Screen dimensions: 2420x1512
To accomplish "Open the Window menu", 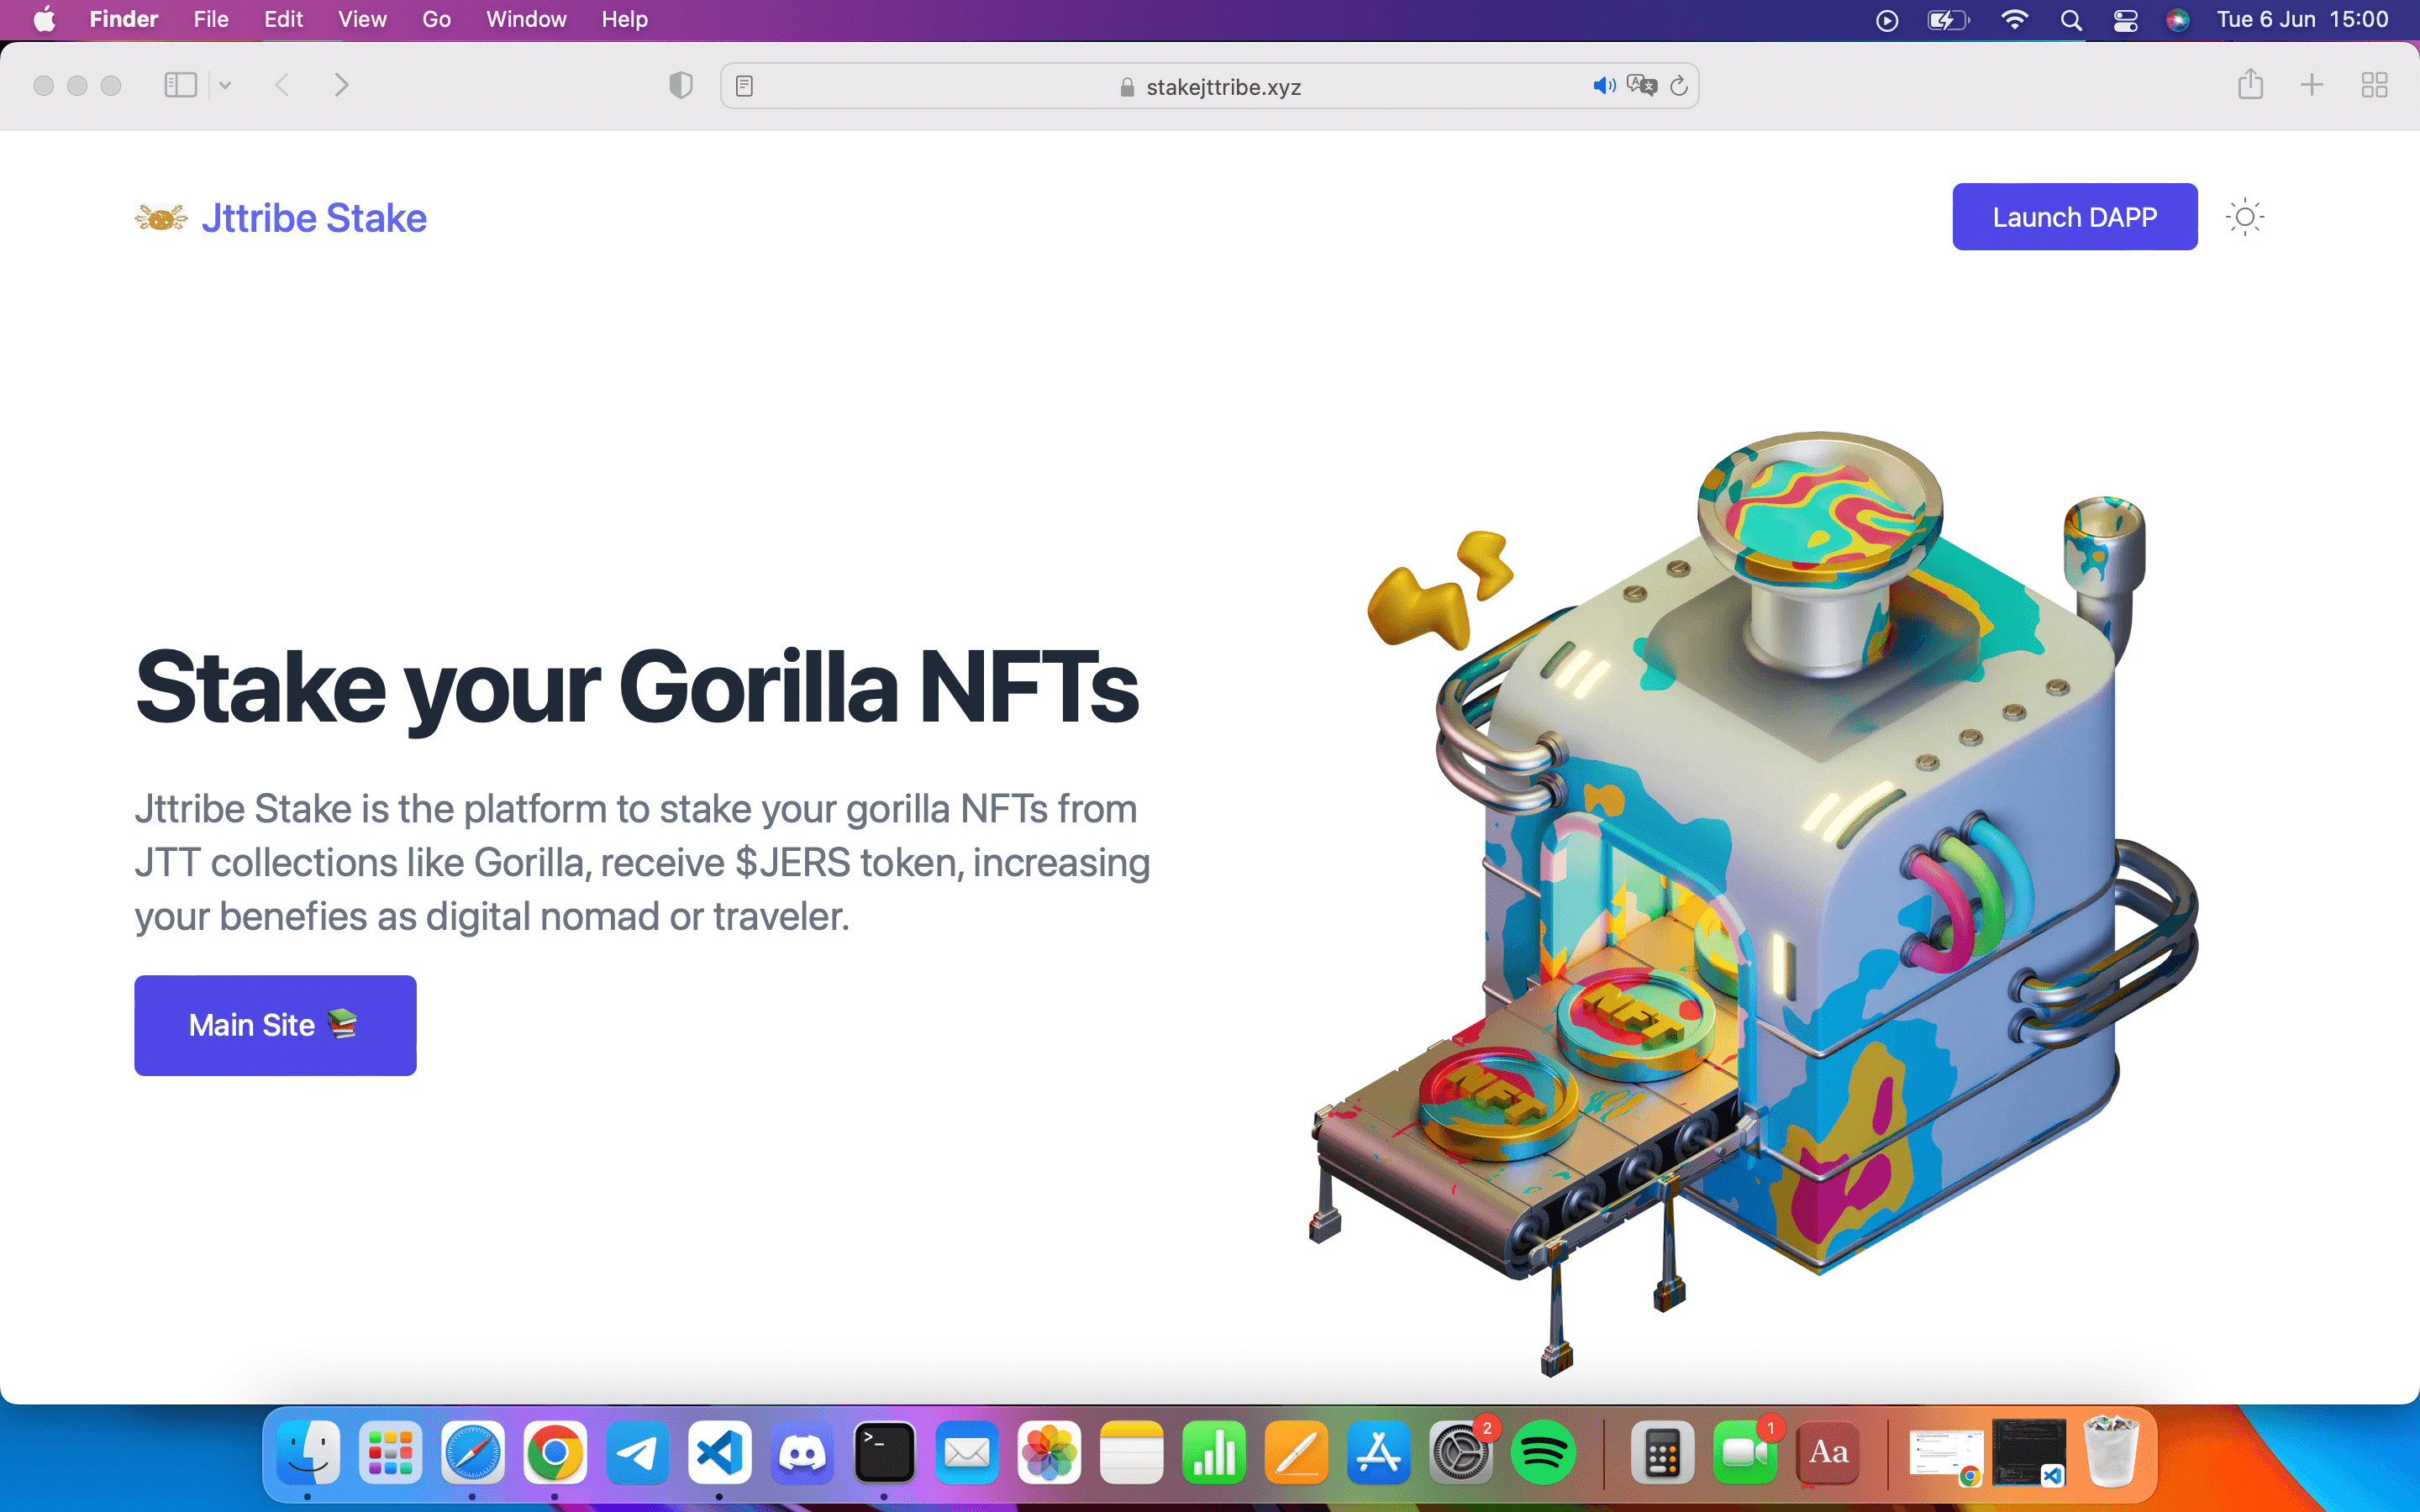I will click(526, 19).
